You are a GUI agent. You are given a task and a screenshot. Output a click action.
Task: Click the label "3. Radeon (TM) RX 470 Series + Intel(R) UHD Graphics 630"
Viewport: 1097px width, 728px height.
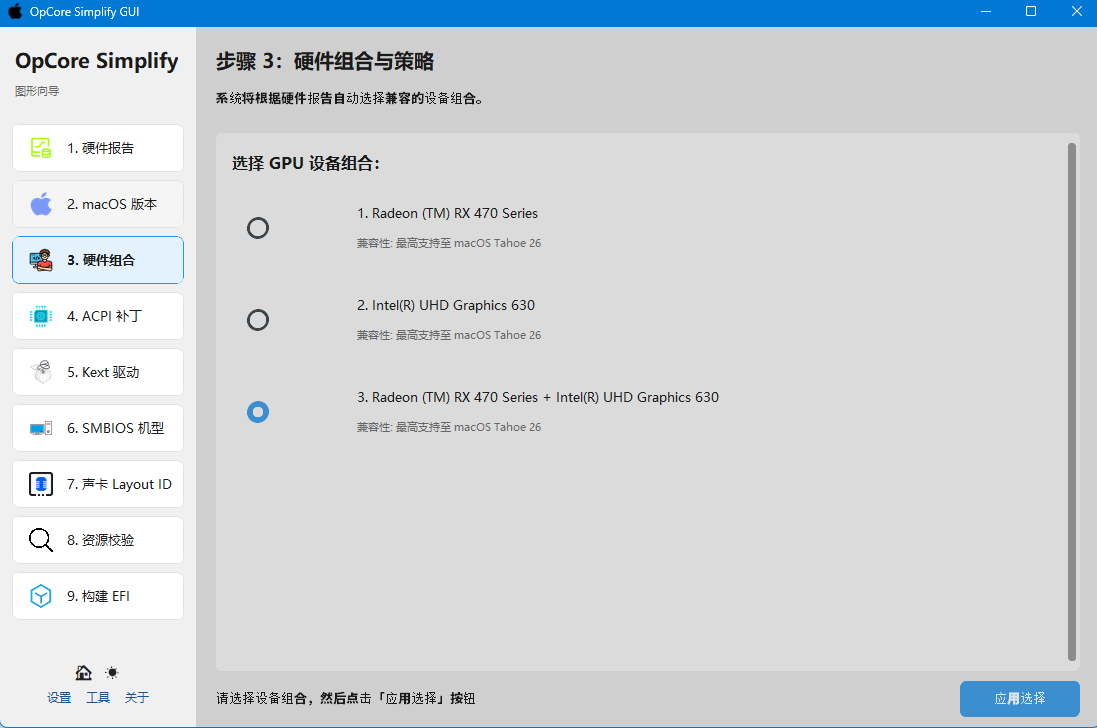point(538,397)
